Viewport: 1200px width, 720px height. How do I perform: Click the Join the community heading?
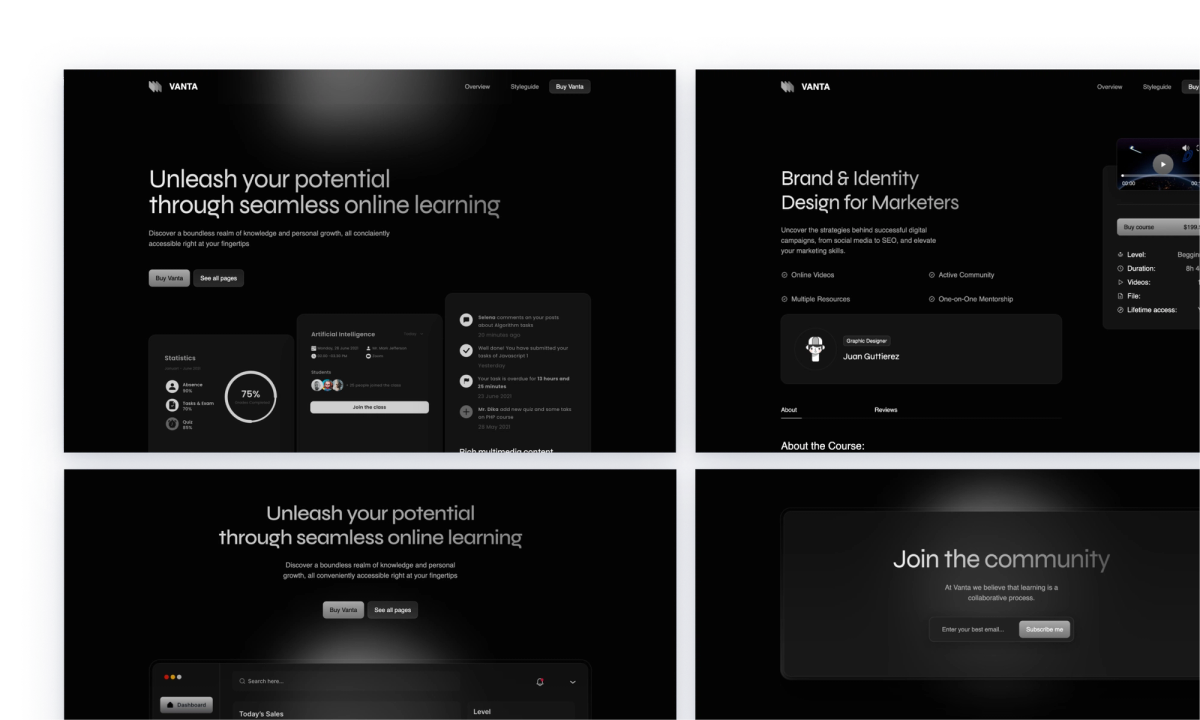pyautogui.click(x=1001, y=559)
